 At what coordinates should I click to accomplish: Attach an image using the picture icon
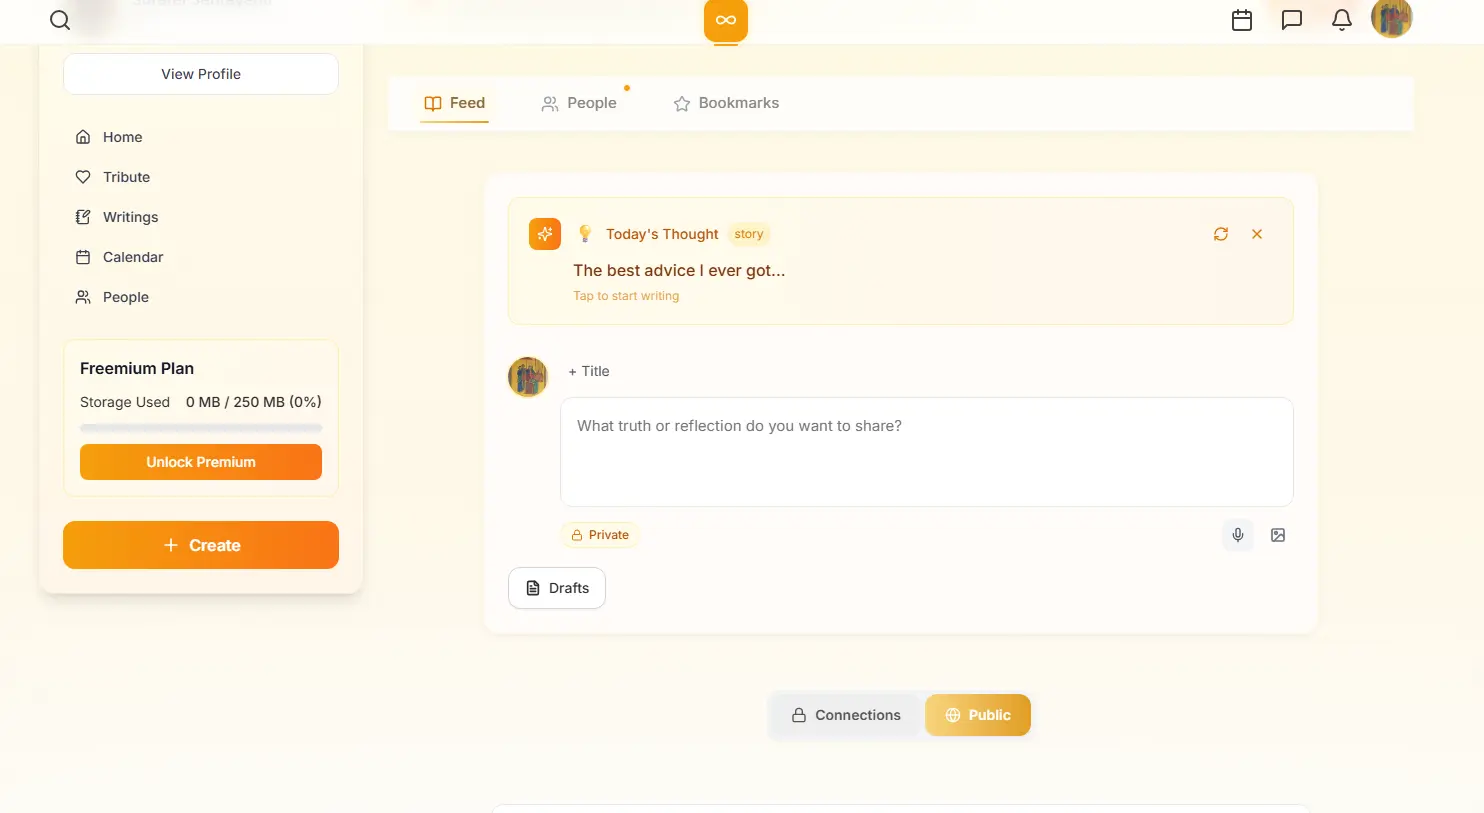coord(1277,535)
